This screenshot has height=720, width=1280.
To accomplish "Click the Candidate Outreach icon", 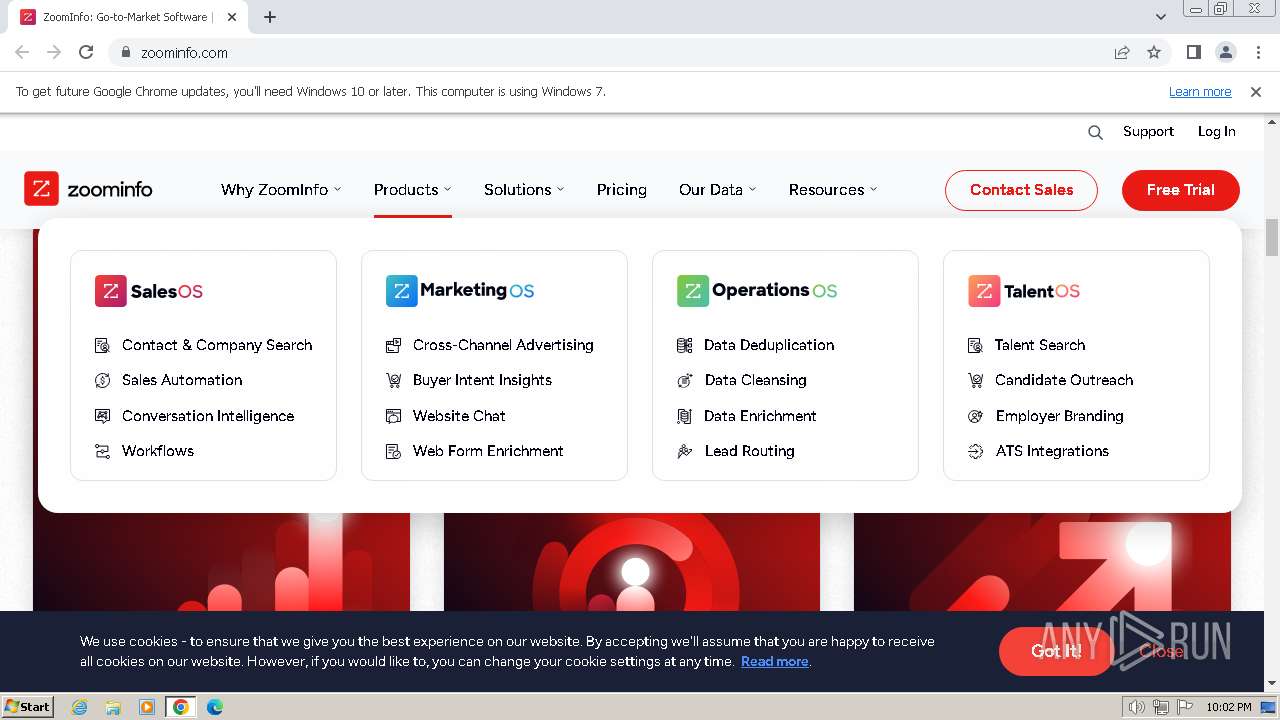I will click(x=975, y=380).
